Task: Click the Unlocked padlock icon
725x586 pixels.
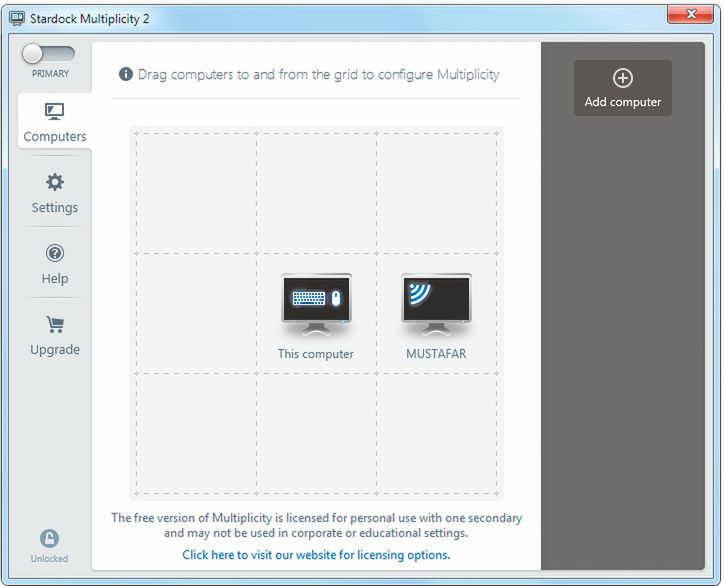Action: [x=49, y=538]
